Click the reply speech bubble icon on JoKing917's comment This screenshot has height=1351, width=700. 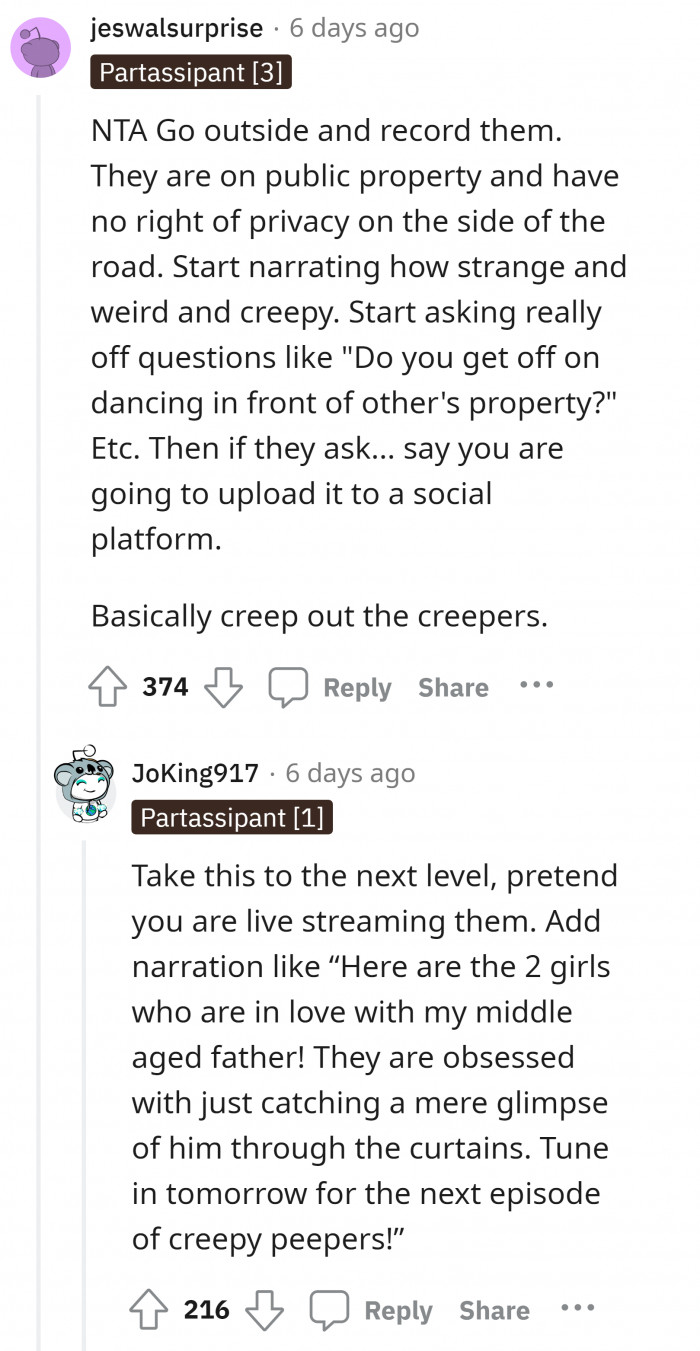coord(330,1308)
